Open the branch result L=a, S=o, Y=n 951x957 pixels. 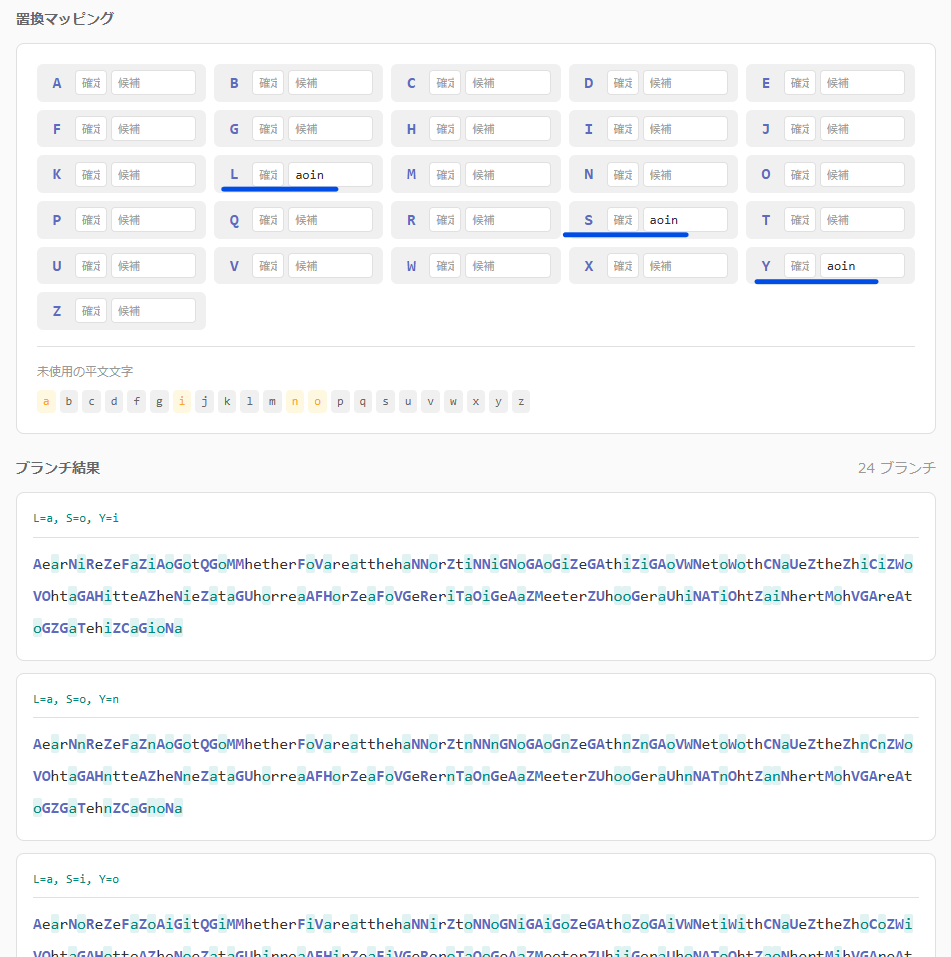(76, 699)
